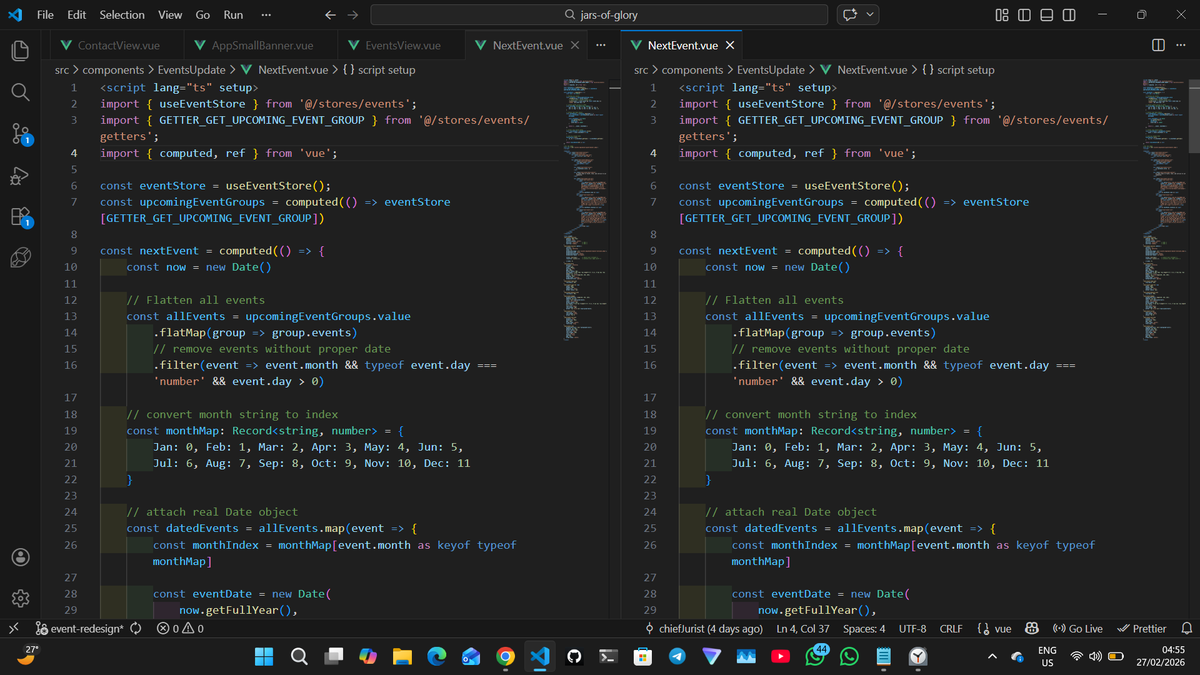
Task: Open more actions for left editor group
Action: click(599, 46)
